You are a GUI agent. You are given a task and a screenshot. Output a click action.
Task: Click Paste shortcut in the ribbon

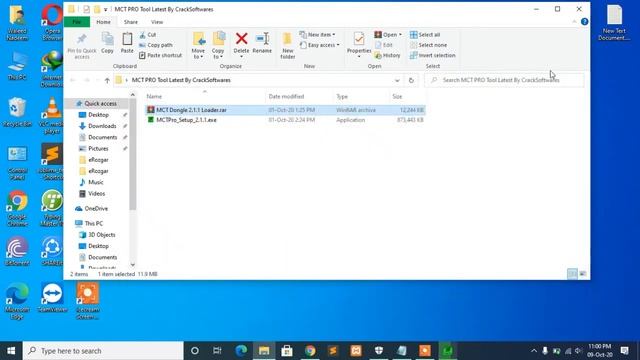click(x=160, y=56)
